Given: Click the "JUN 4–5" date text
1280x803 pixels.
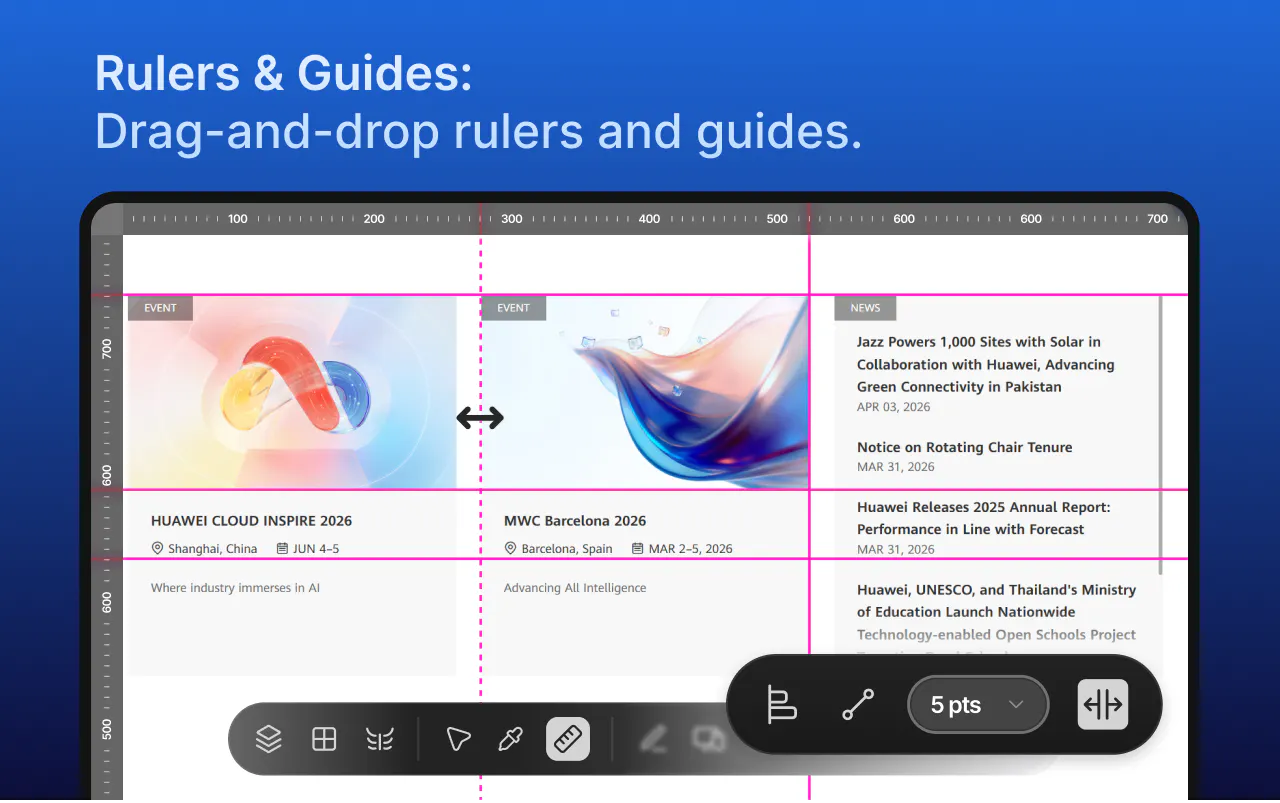Looking at the screenshot, I should [x=316, y=549].
